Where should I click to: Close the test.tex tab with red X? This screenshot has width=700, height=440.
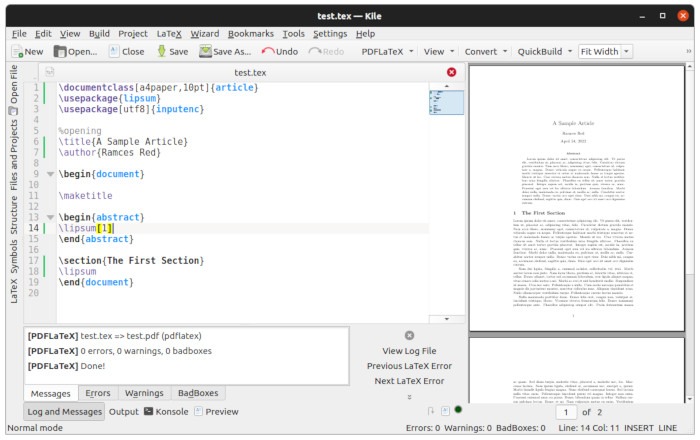[451, 72]
